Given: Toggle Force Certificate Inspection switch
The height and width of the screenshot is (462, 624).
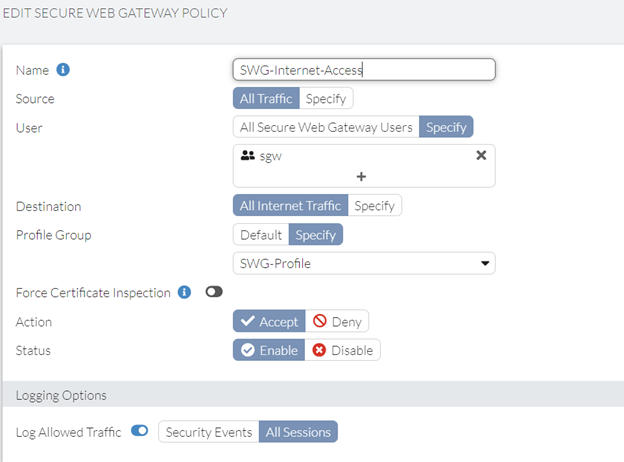Looking at the screenshot, I should pyautogui.click(x=214, y=293).
